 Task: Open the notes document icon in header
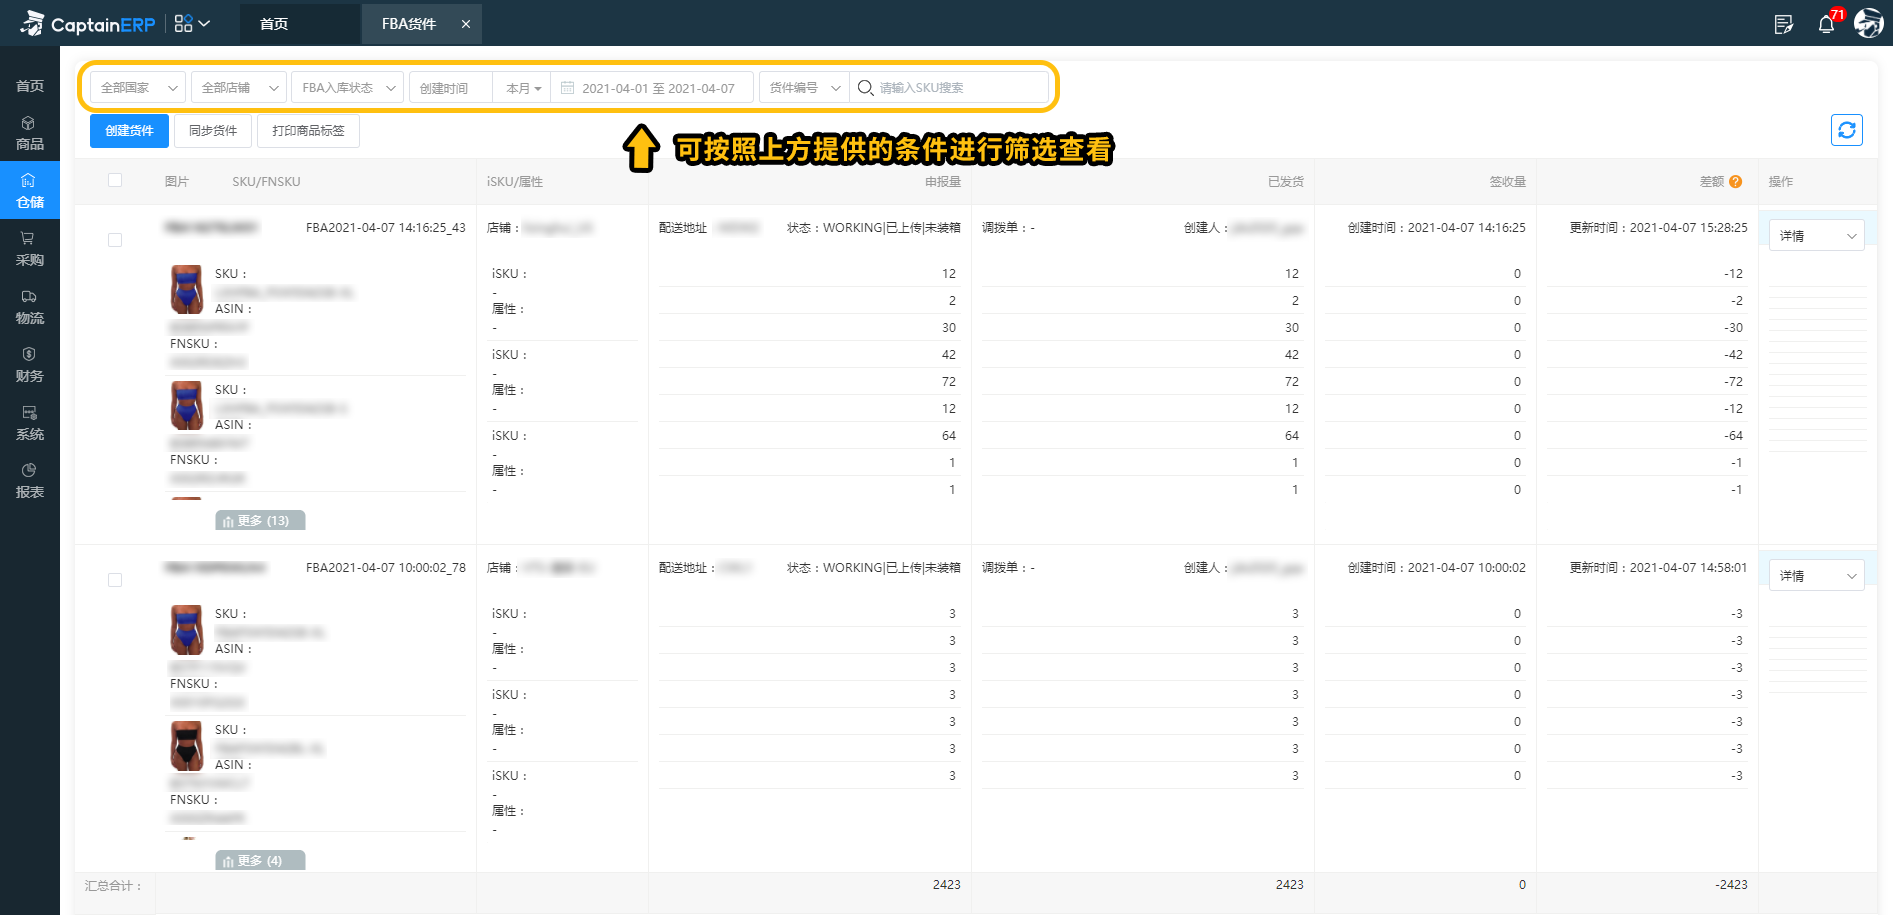click(x=1784, y=24)
